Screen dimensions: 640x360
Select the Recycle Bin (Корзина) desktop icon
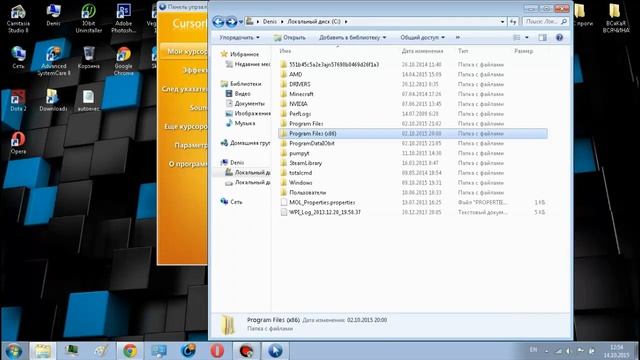pyautogui.click(x=89, y=58)
